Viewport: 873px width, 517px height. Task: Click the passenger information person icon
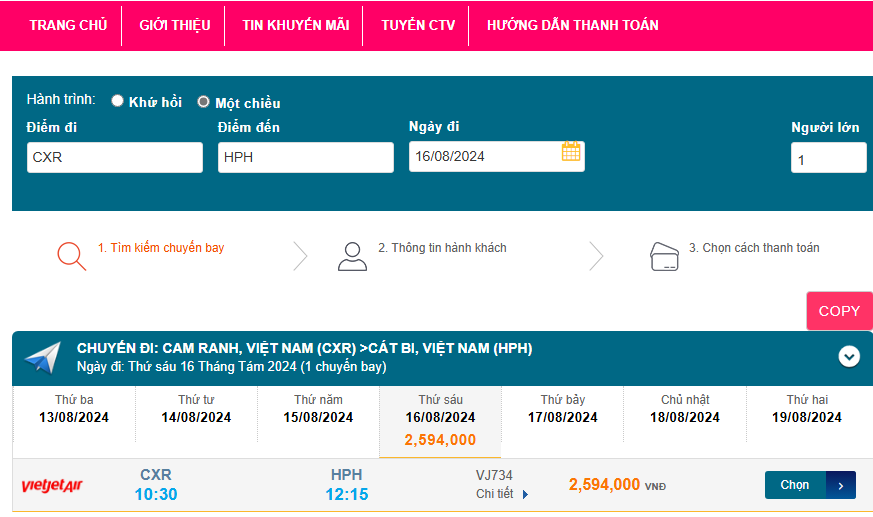point(352,256)
